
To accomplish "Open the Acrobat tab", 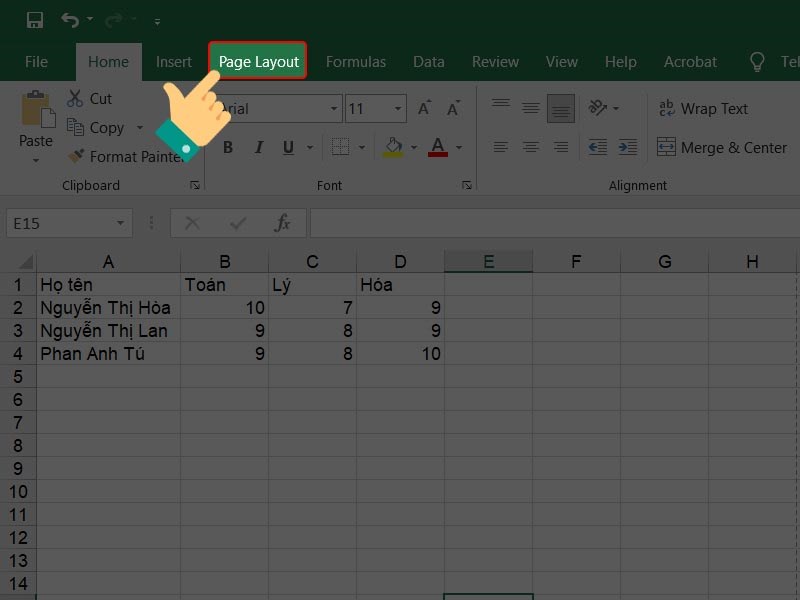I will [x=690, y=62].
